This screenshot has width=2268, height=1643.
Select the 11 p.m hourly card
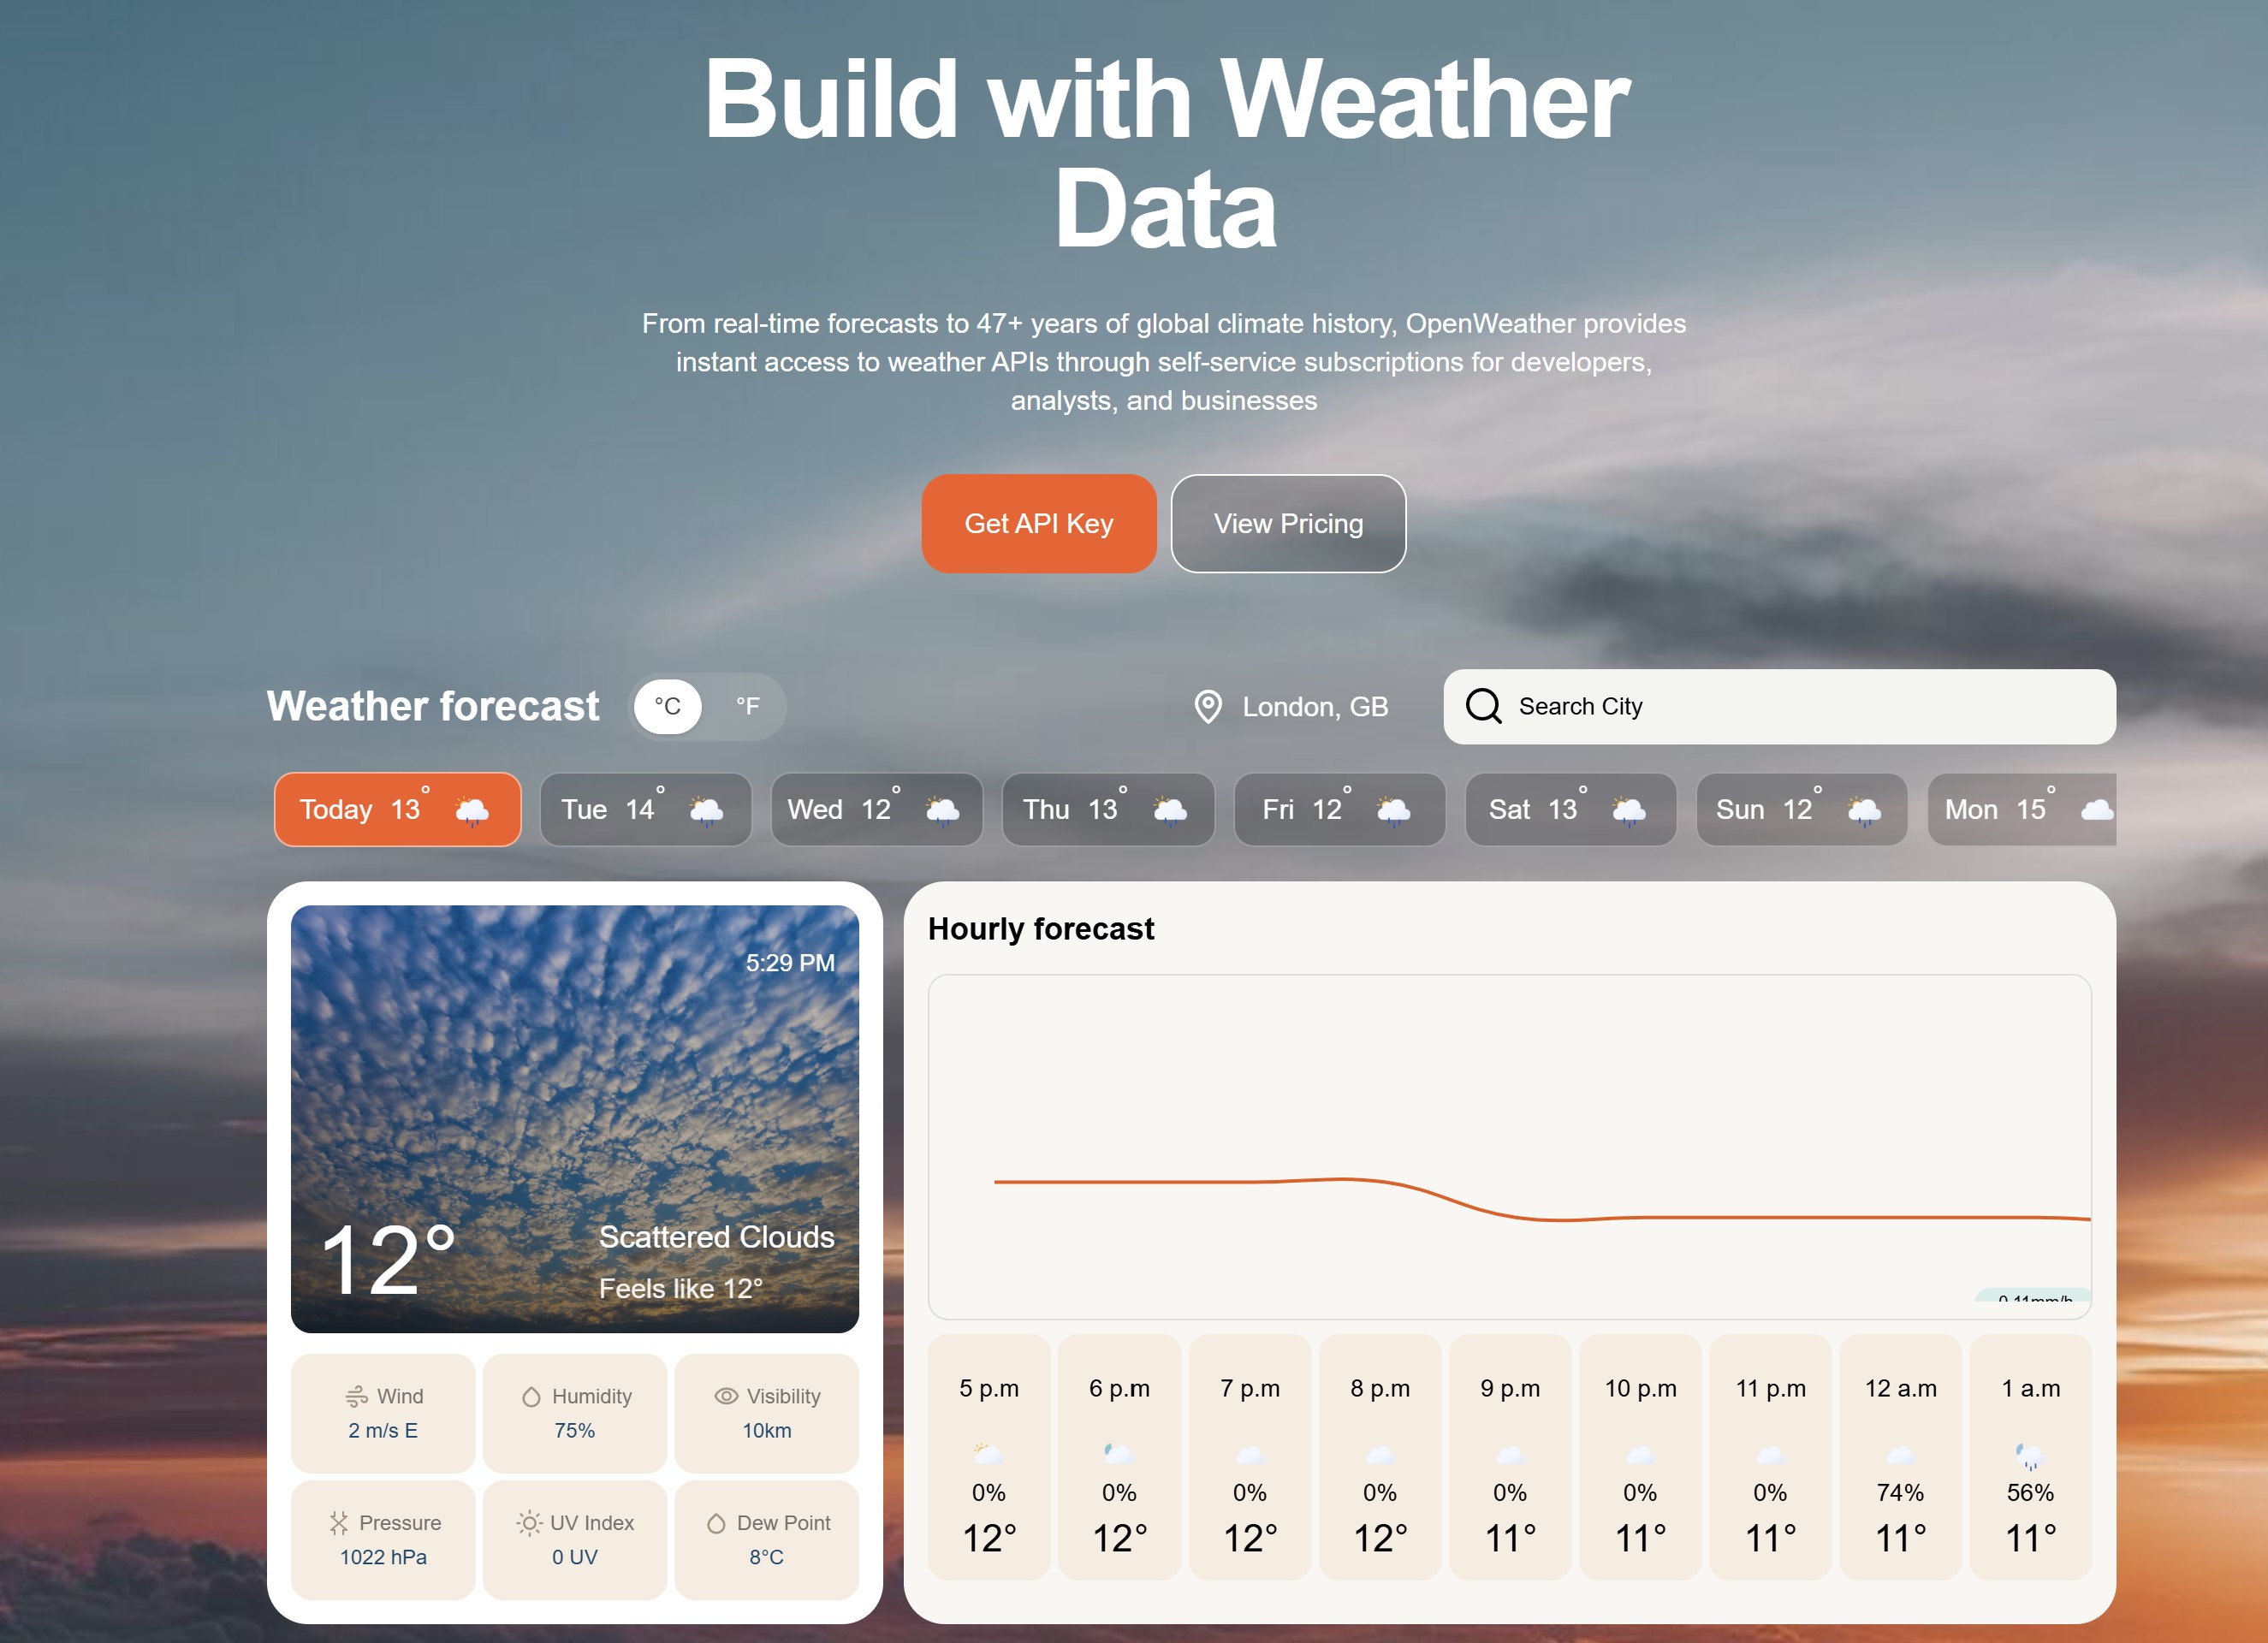pyautogui.click(x=1770, y=1457)
